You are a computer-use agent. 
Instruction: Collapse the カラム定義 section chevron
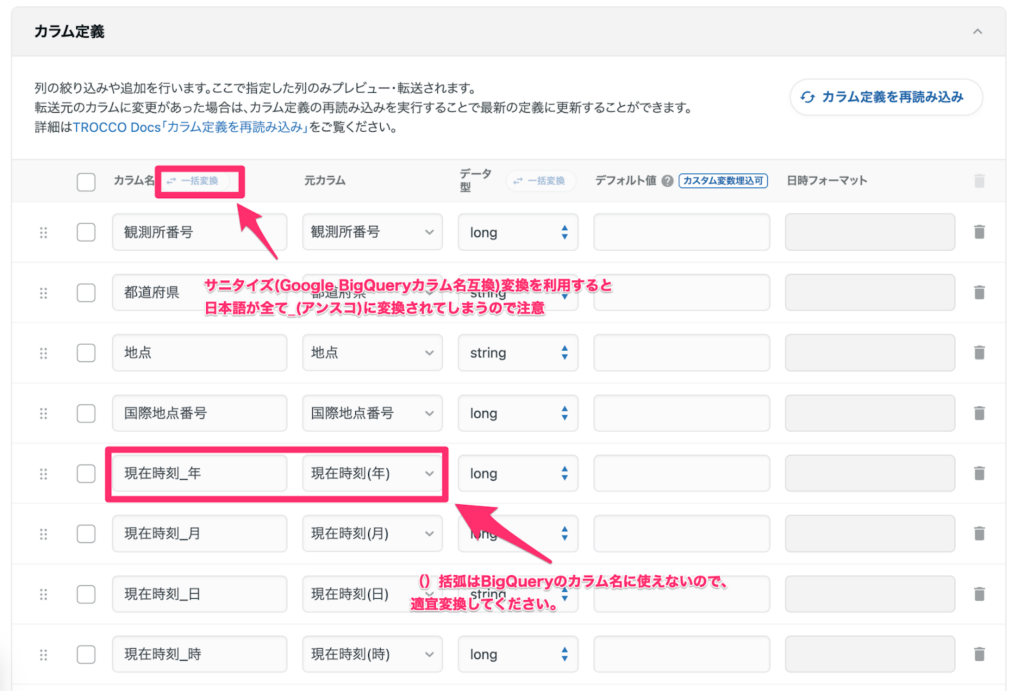coord(977,32)
